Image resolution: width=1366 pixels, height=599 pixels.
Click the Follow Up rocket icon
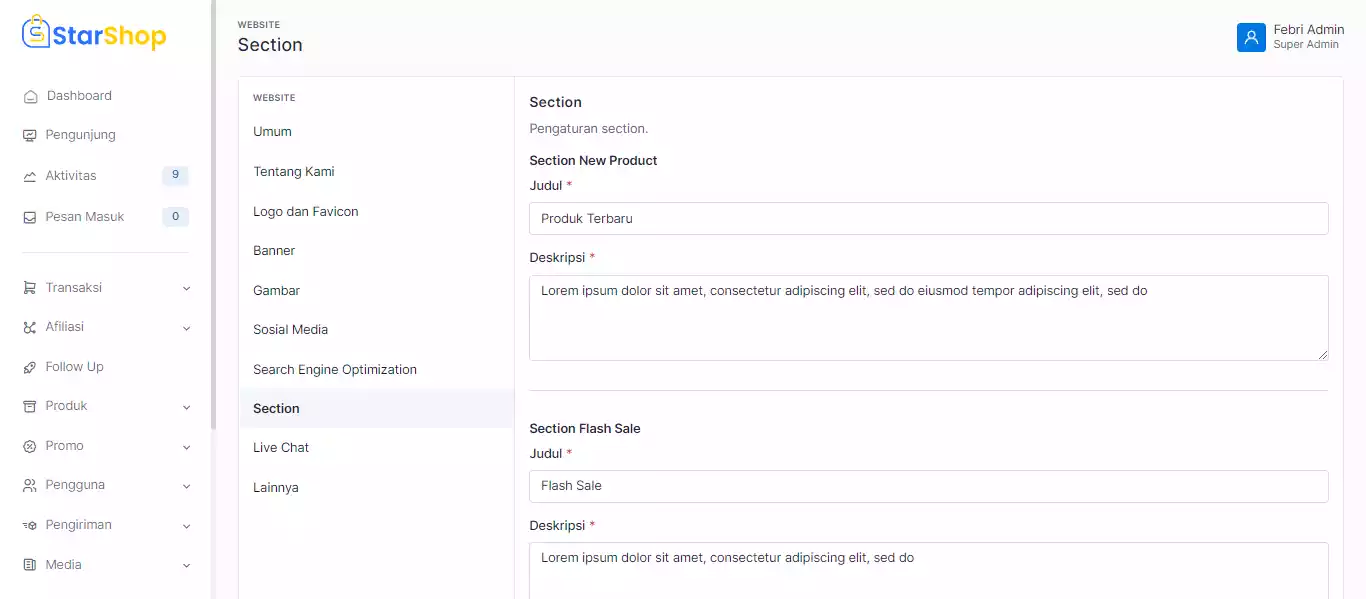click(x=30, y=367)
